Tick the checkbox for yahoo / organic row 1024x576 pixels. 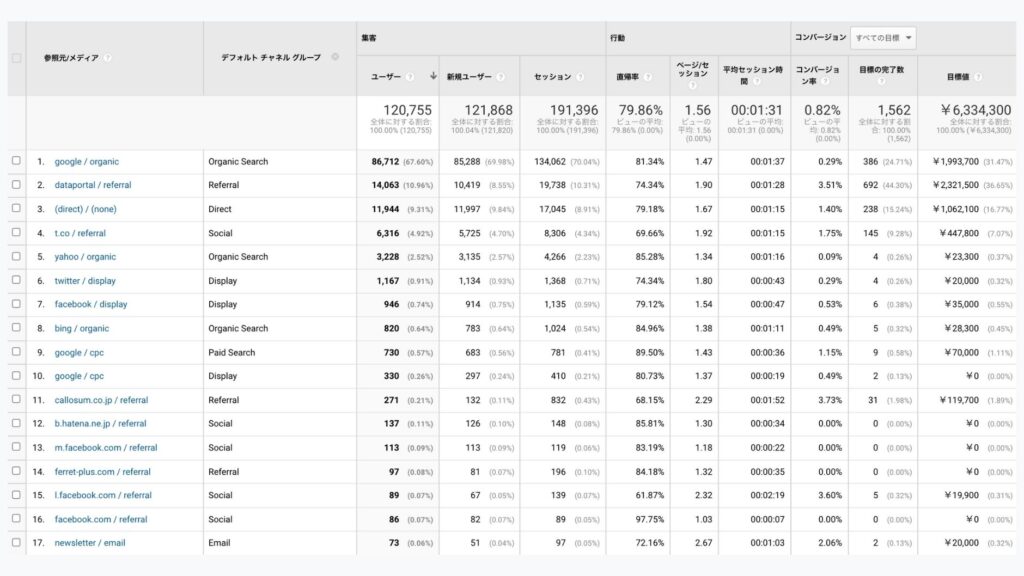16,257
